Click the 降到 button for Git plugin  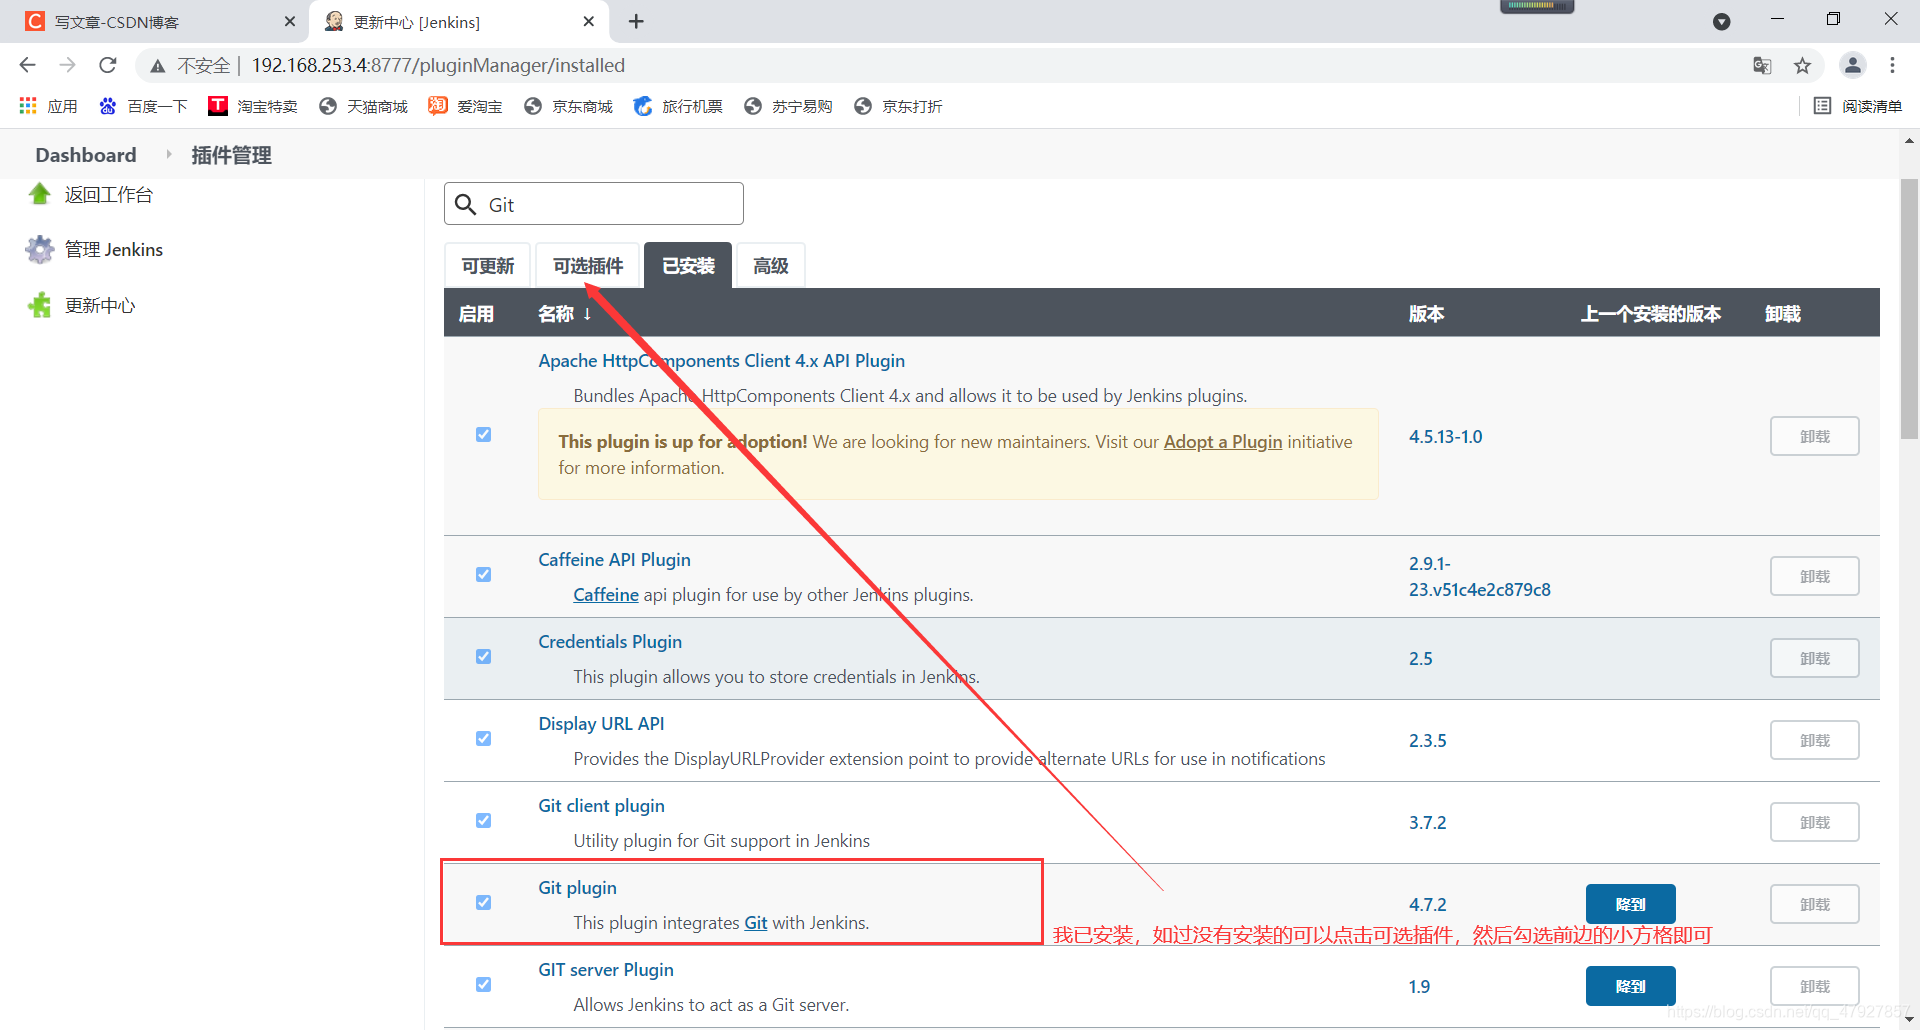1630,904
